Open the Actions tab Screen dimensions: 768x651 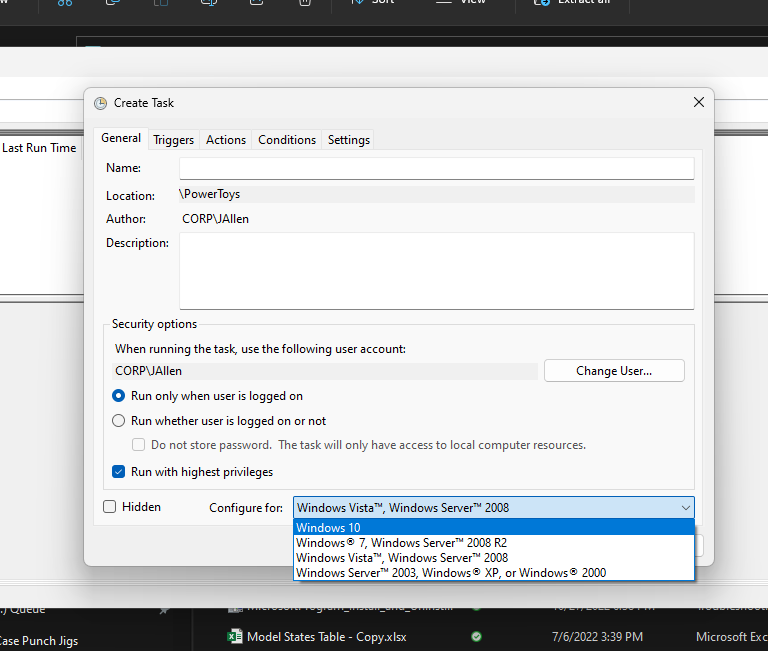pos(226,140)
